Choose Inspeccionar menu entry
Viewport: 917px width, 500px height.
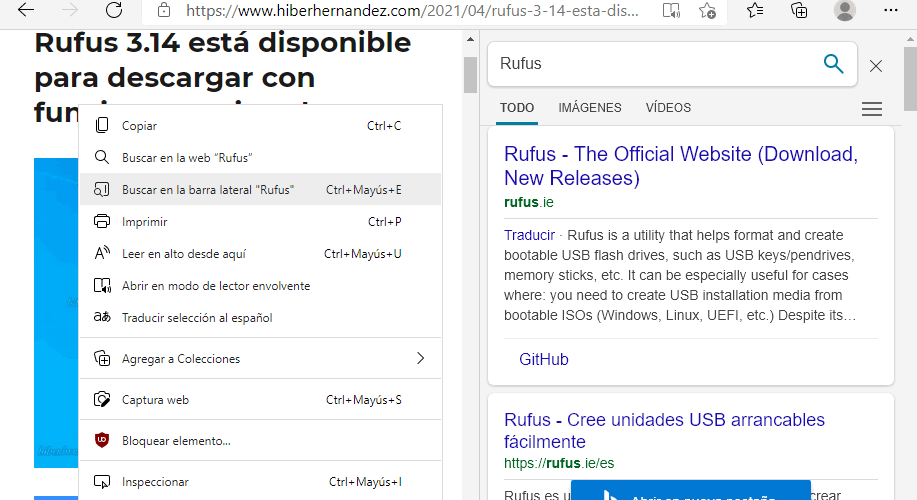click(x=260, y=482)
